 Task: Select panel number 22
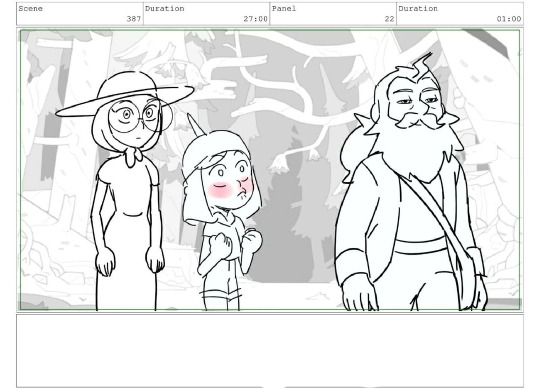[390, 19]
